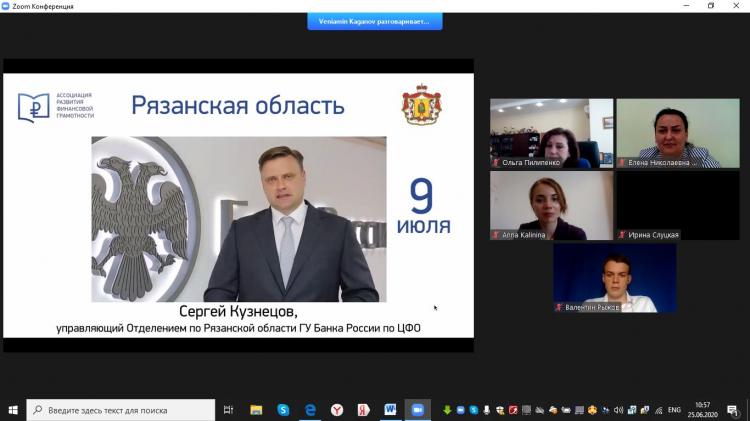This screenshot has height=421, width=750.
Task: Minimize the Zoom Конференция window
Action: pyautogui.click(x=686, y=6)
